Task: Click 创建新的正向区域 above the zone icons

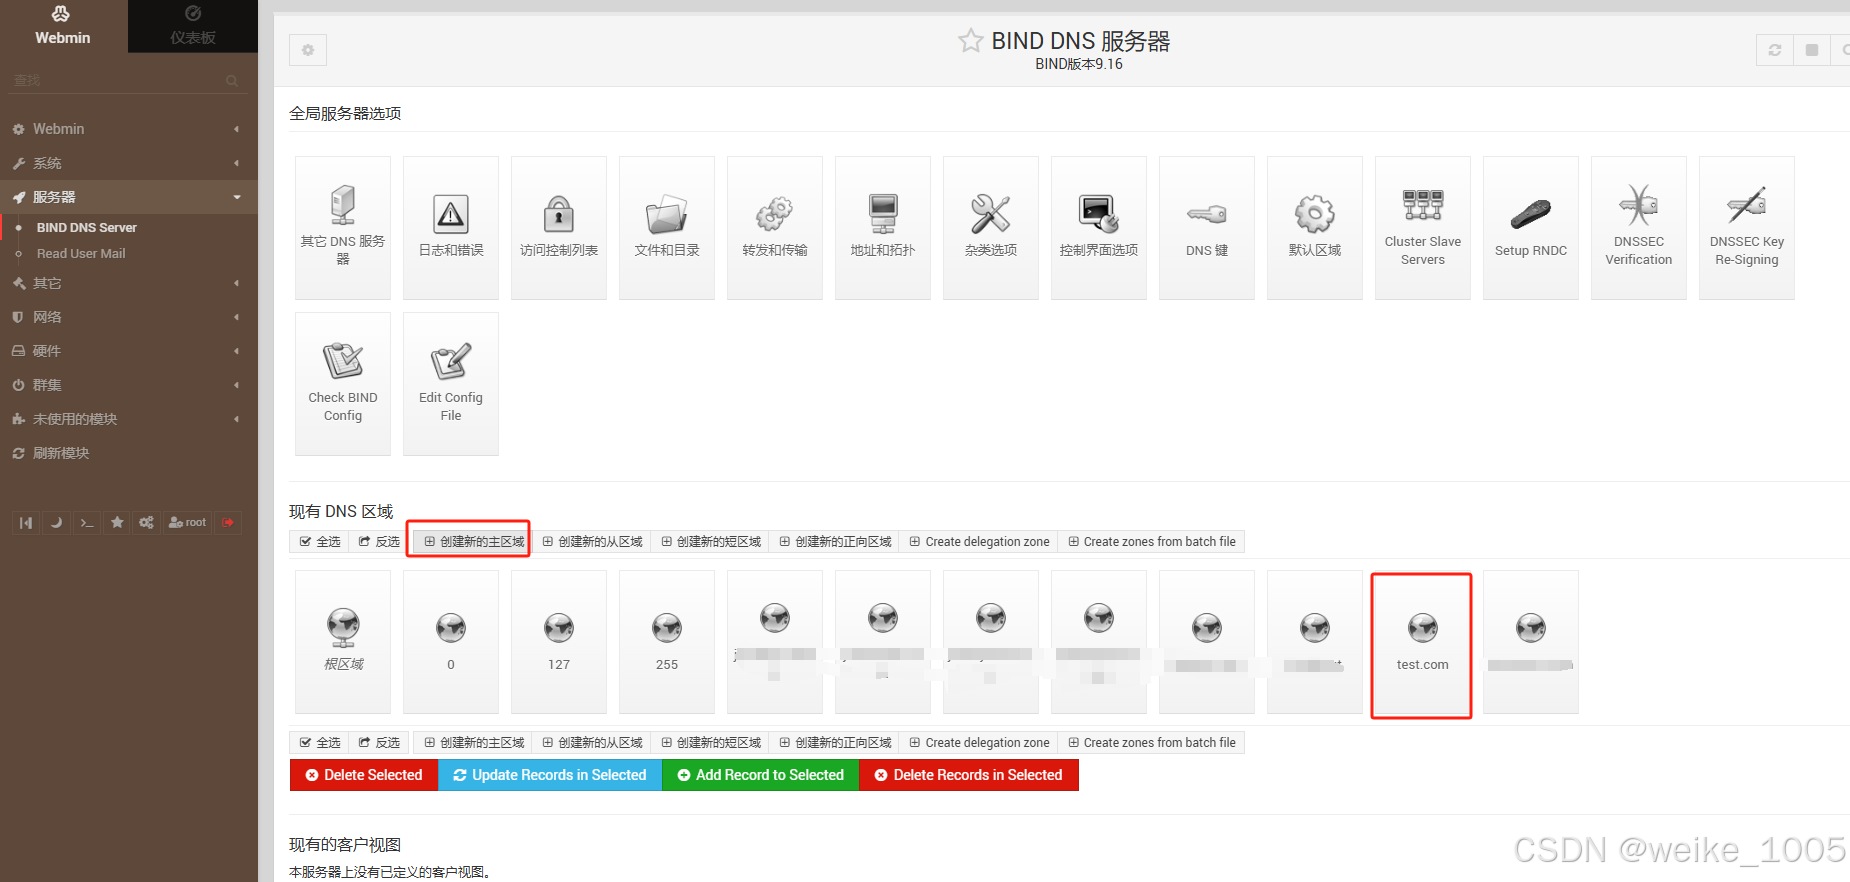Action: pyautogui.click(x=835, y=541)
